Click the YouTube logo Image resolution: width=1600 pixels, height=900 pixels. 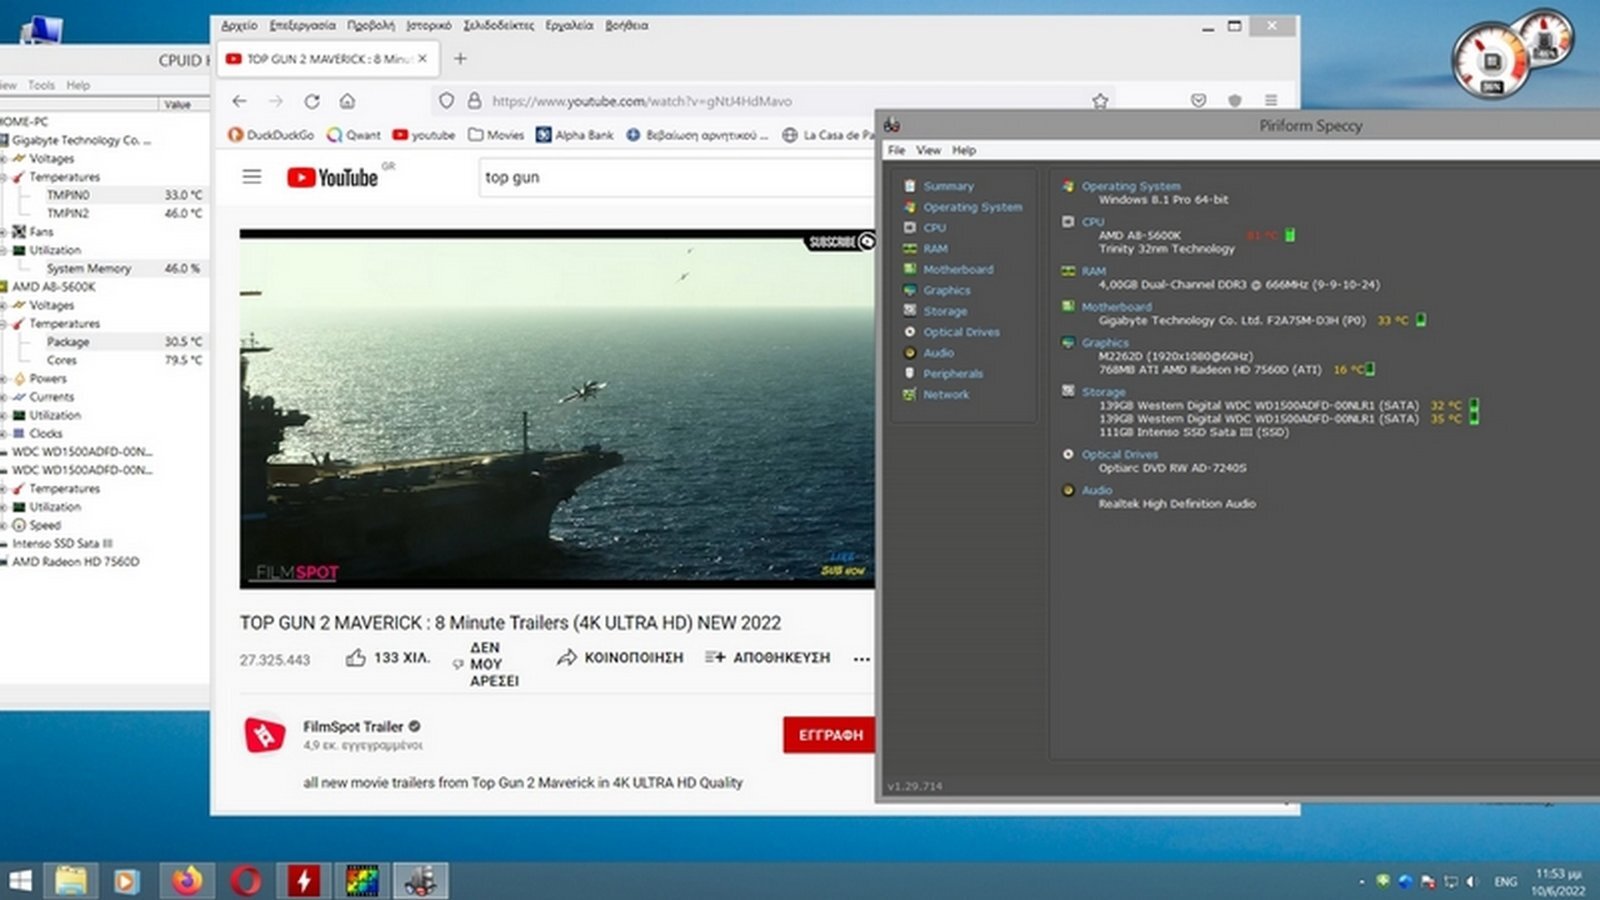(x=332, y=177)
